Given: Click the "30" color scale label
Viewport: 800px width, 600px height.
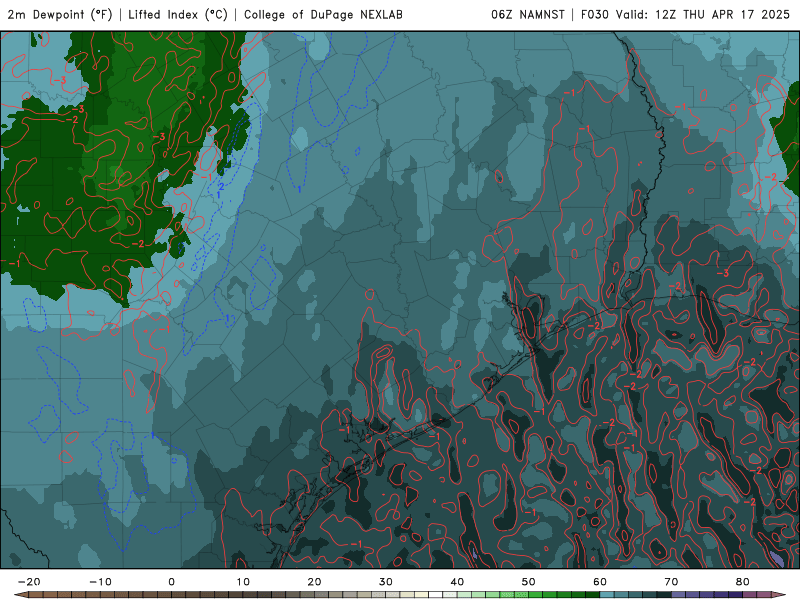Looking at the screenshot, I should [x=386, y=582].
